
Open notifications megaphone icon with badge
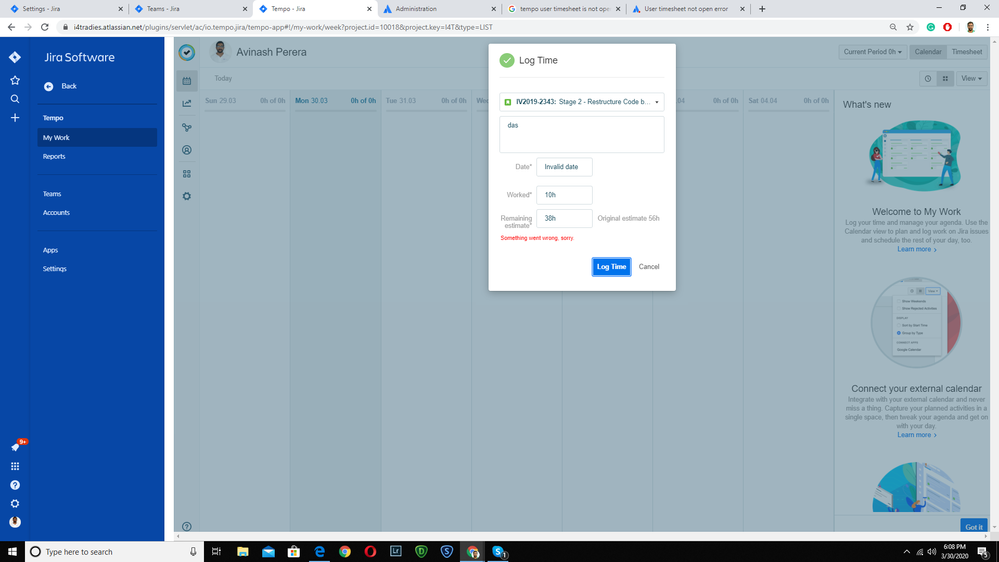click(x=16, y=446)
